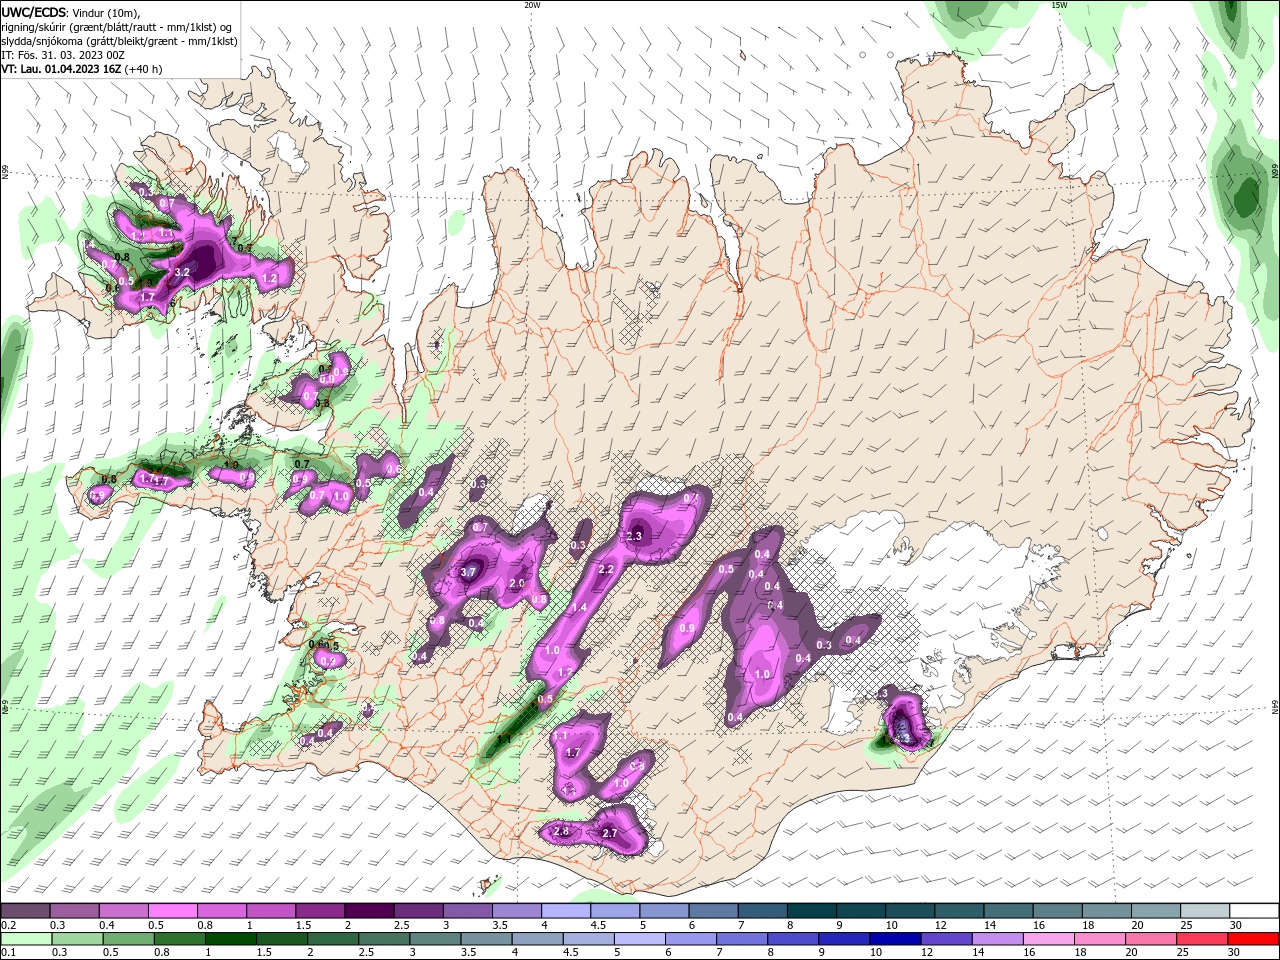Image resolution: width=1280 pixels, height=960 pixels.
Task: Click the 2.8 value near the south coast
Action: click(x=561, y=832)
